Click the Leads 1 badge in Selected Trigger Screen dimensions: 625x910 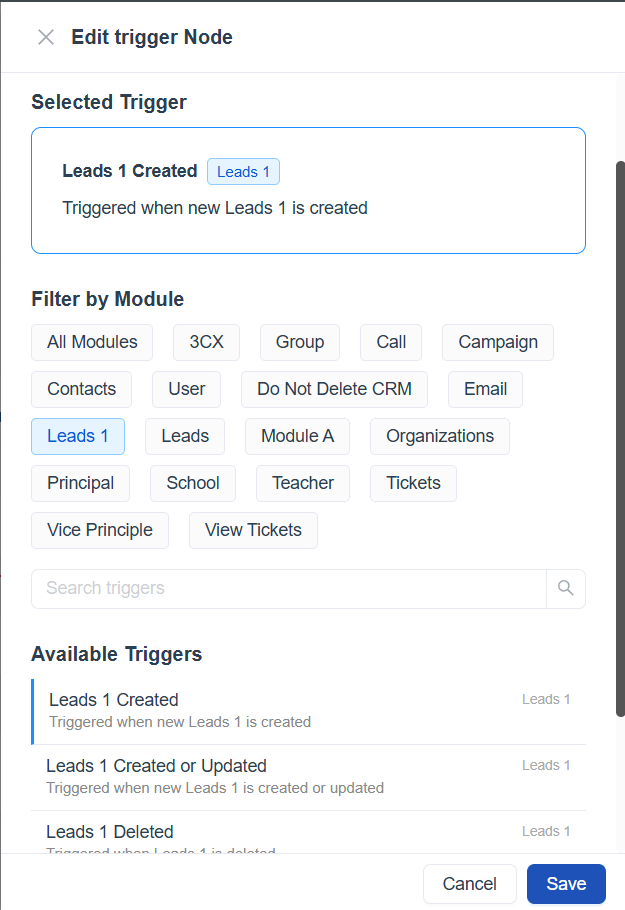tap(243, 172)
